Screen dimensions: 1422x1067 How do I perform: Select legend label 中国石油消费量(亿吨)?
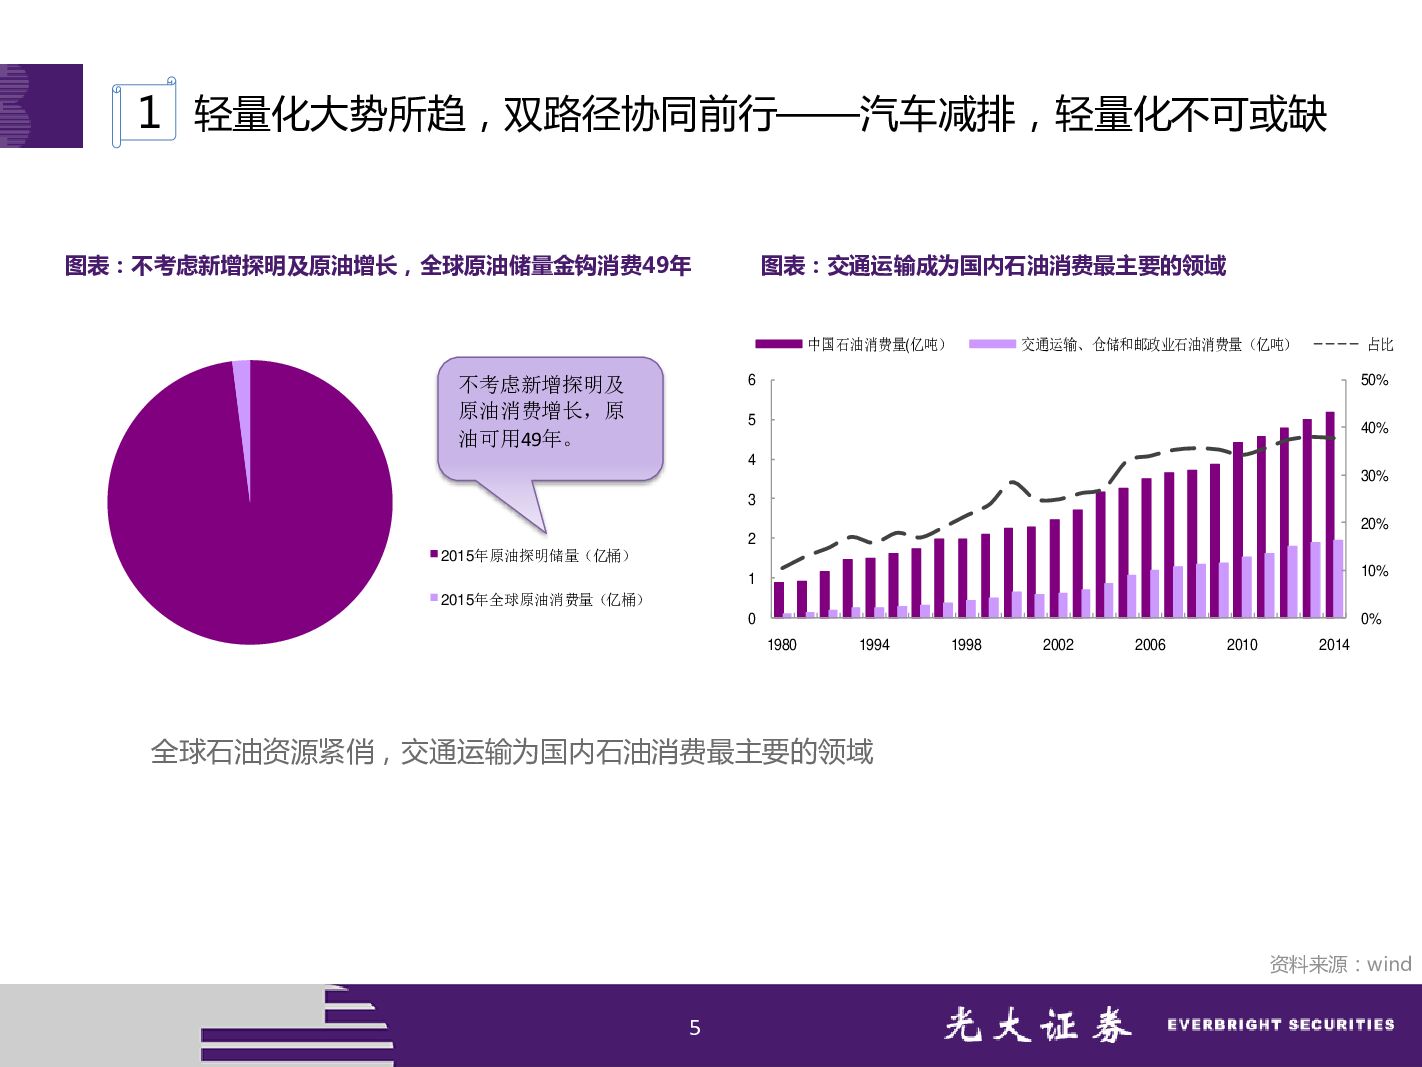point(877,345)
